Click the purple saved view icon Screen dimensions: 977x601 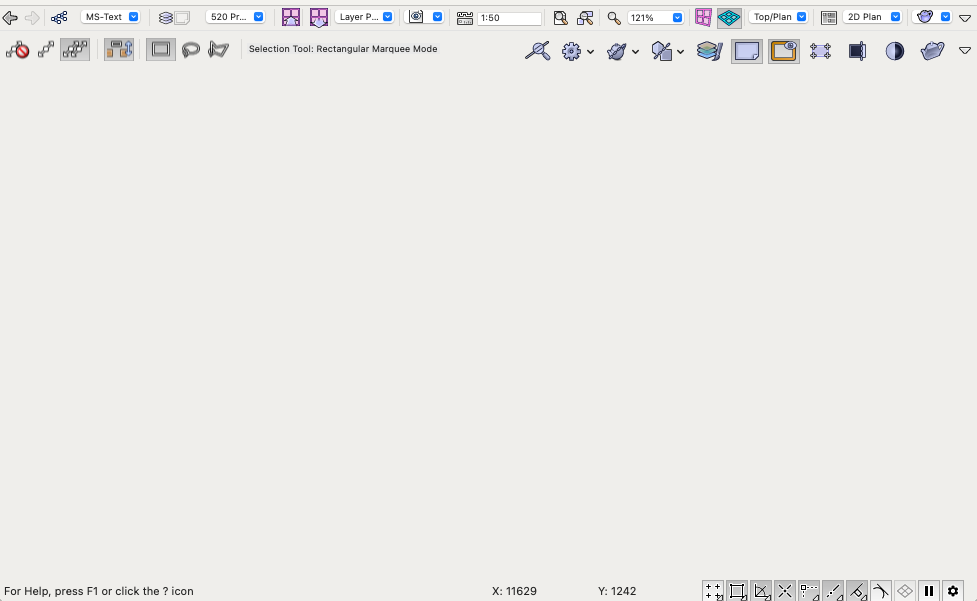click(x=291, y=16)
